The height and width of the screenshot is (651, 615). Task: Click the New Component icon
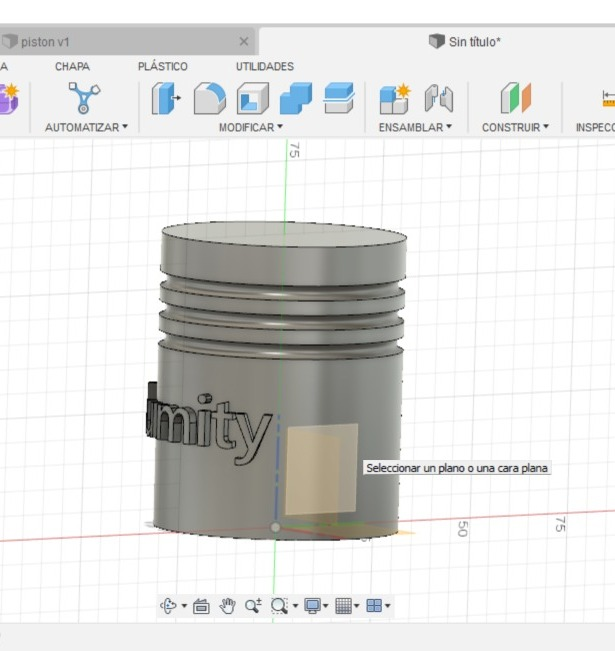(x=394, y=98)
